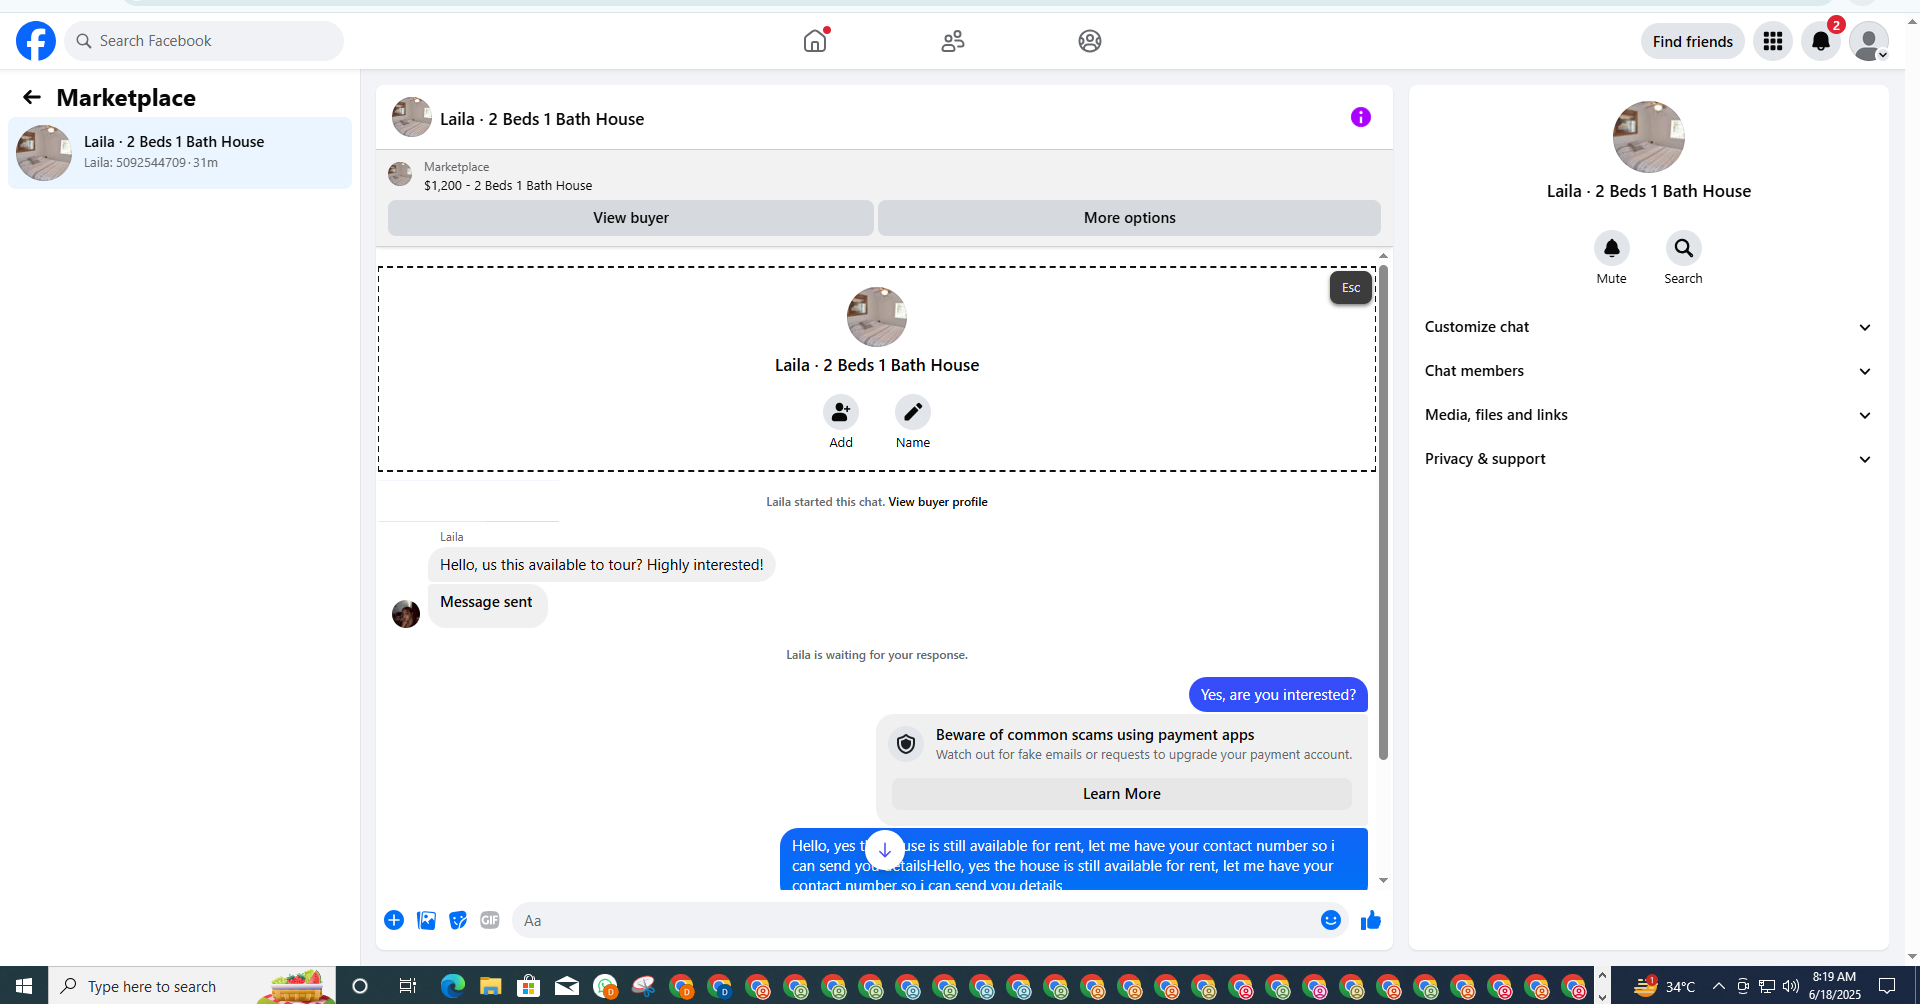Image resolution: width=1920 pixels, height=1004 pixels.
Task: Expand Media, files and links section
Action: (x=1649, y=415)
